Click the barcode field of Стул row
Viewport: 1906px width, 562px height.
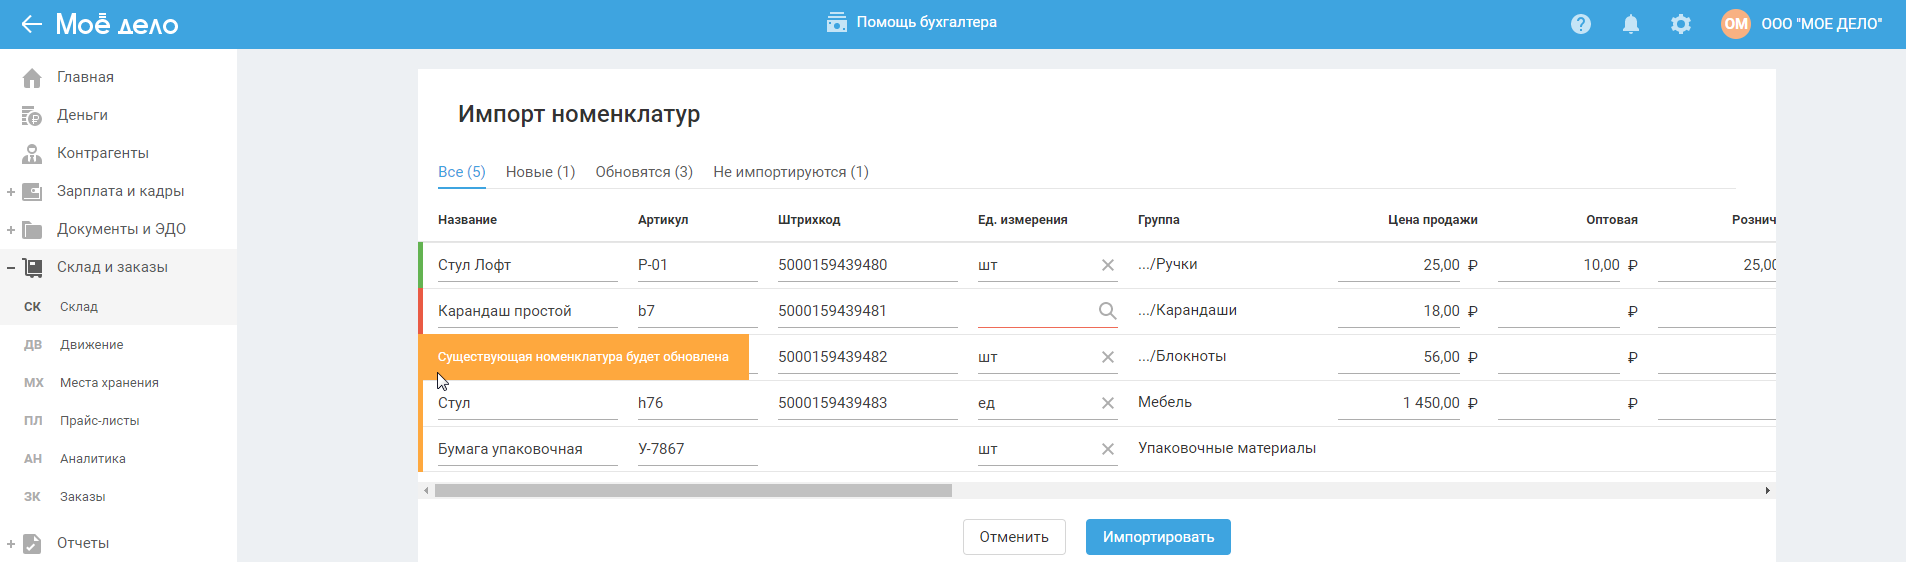click(866, 403)
